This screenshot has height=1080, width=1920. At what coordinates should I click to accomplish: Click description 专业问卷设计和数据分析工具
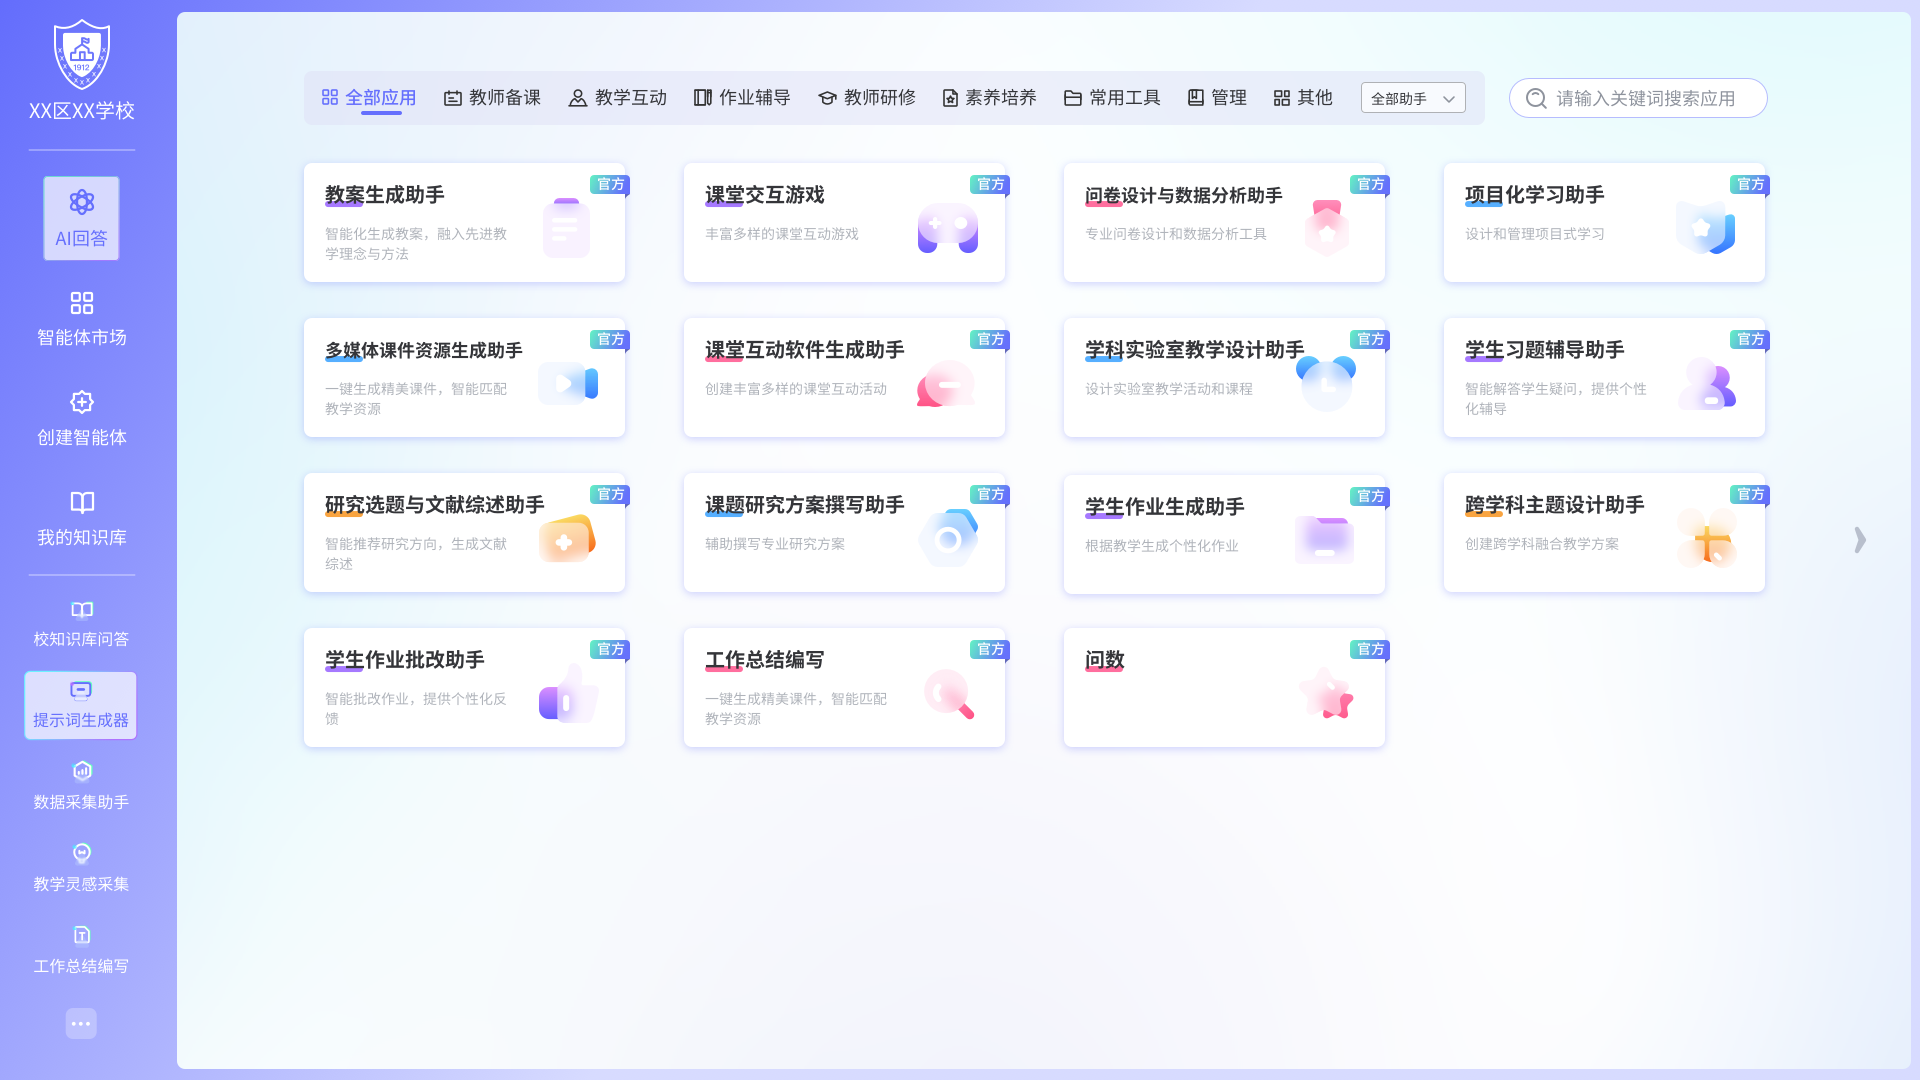(1176, 234)
